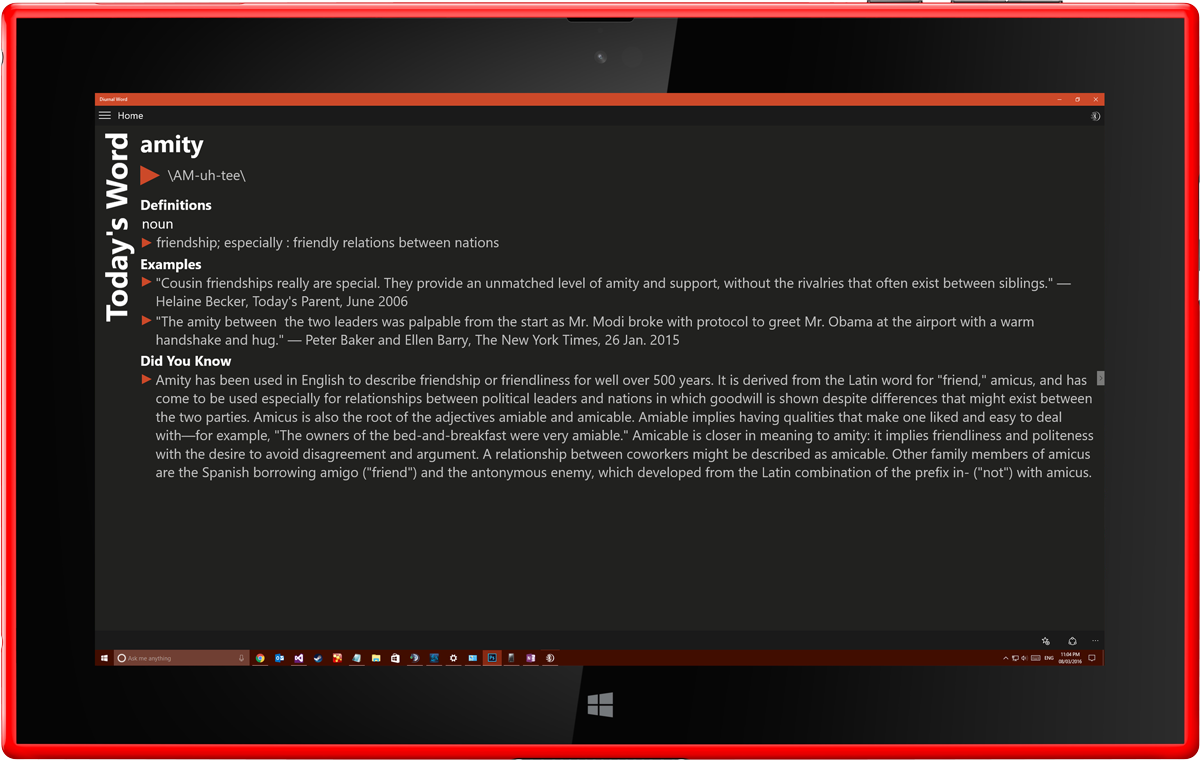
Task: Click the circular logo icon at top right
Action: (1095, 116)
